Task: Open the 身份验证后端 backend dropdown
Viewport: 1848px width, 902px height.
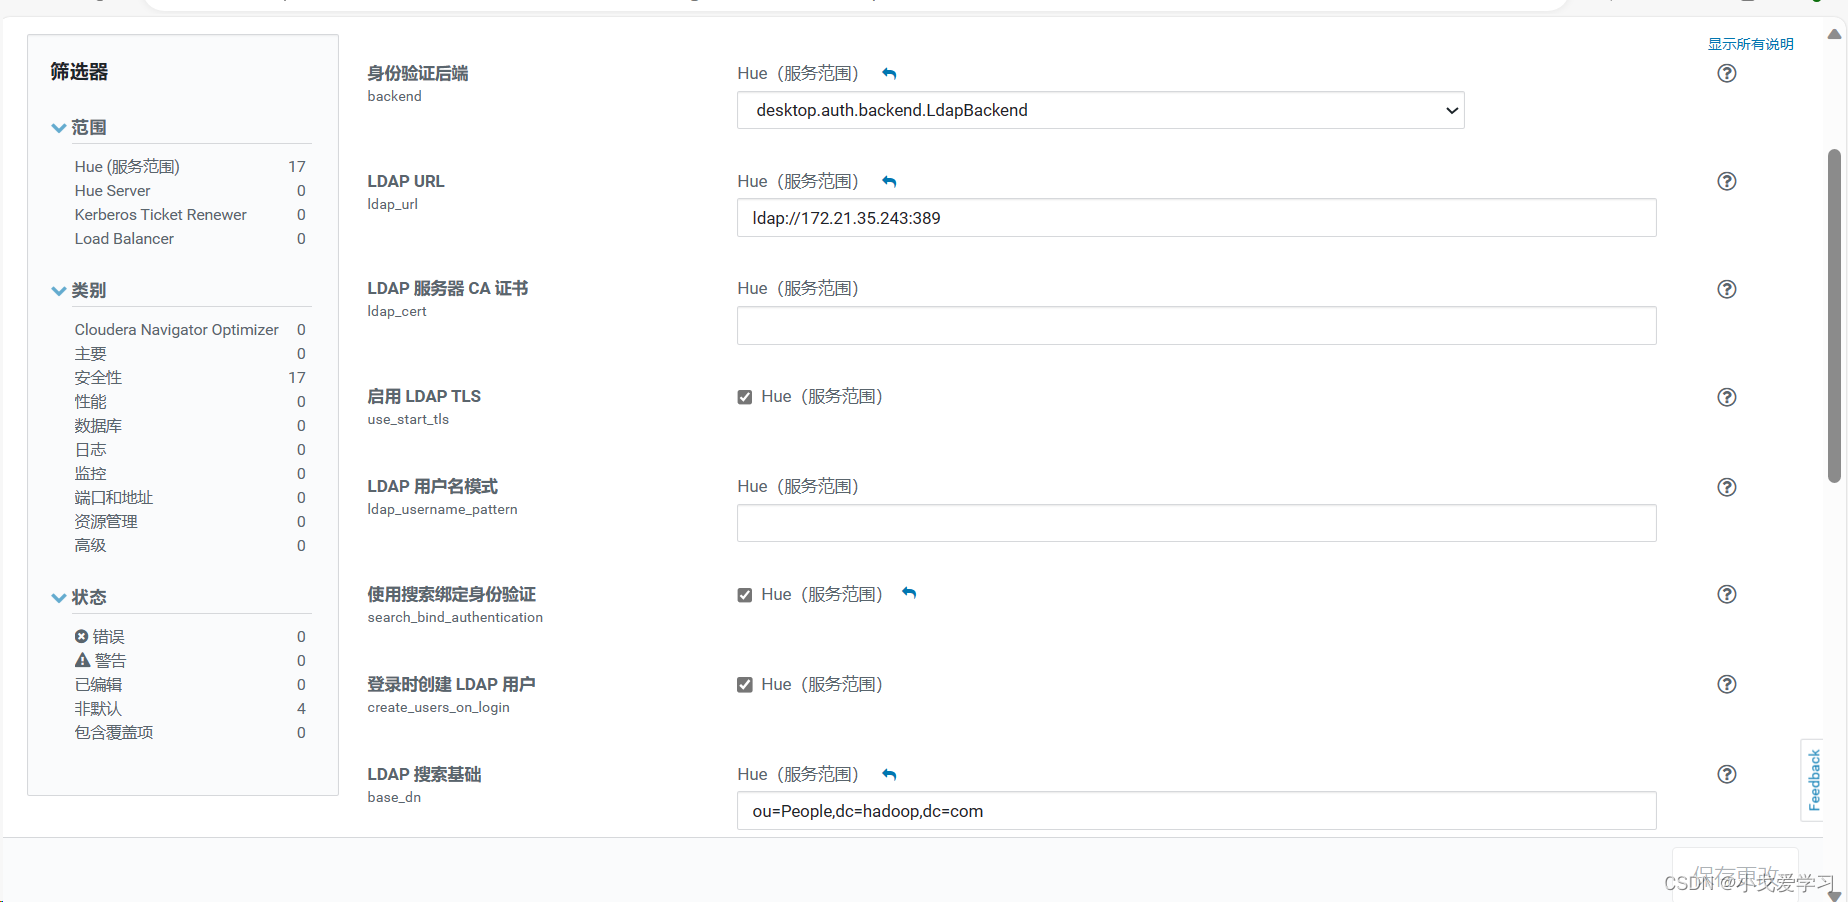Action: point(1101,110)
